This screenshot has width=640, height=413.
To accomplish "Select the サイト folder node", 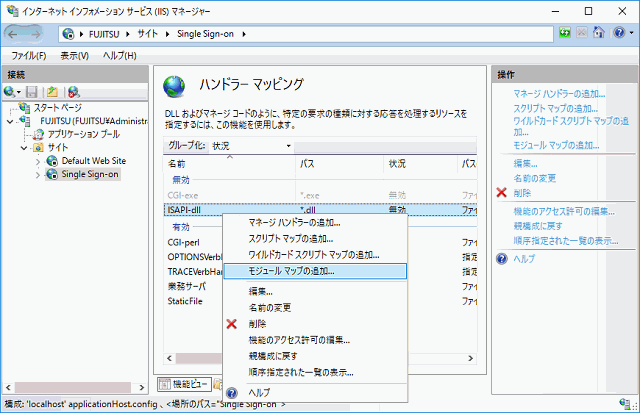I will pyautogui.click(x=58, y=147).
